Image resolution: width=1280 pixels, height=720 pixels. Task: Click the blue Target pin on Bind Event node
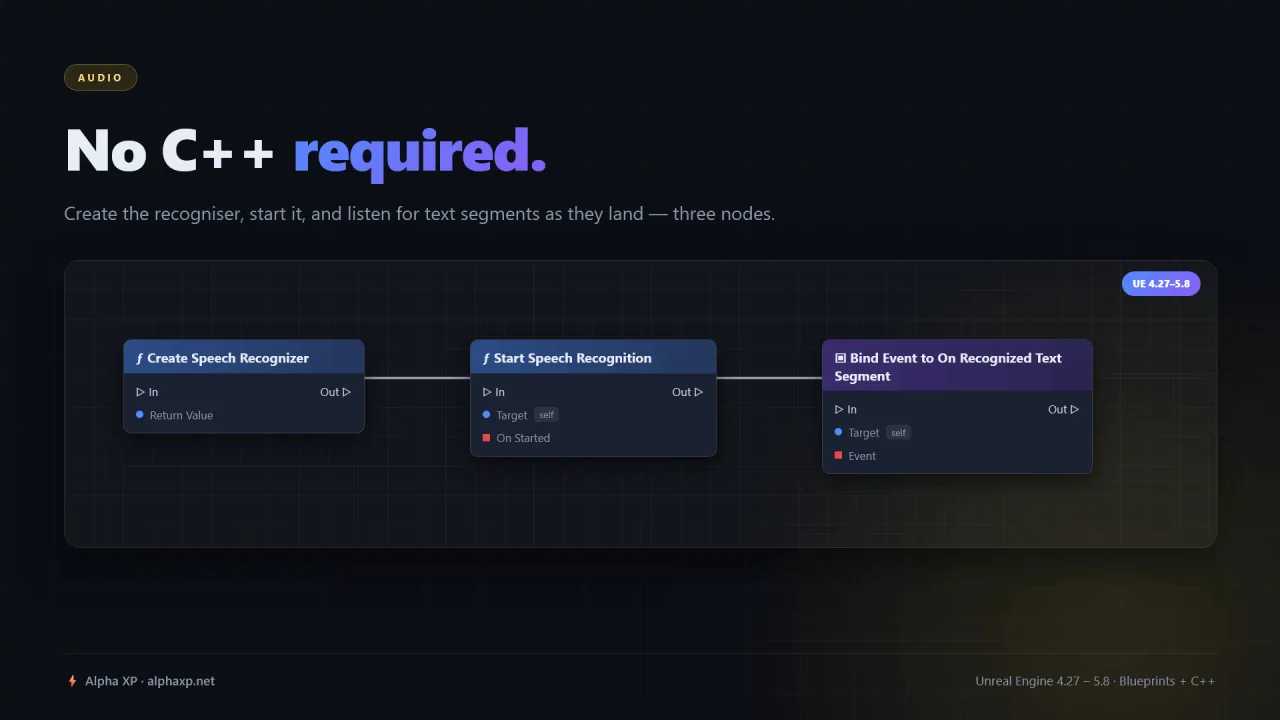coord(838,432)
